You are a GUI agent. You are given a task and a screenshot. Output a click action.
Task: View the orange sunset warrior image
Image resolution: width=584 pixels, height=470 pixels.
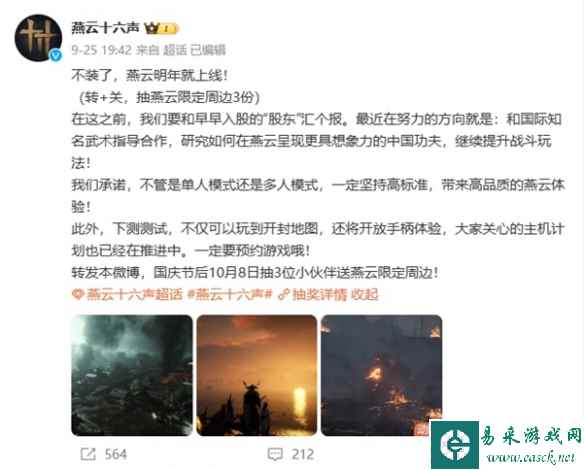(x=257, y=375)
